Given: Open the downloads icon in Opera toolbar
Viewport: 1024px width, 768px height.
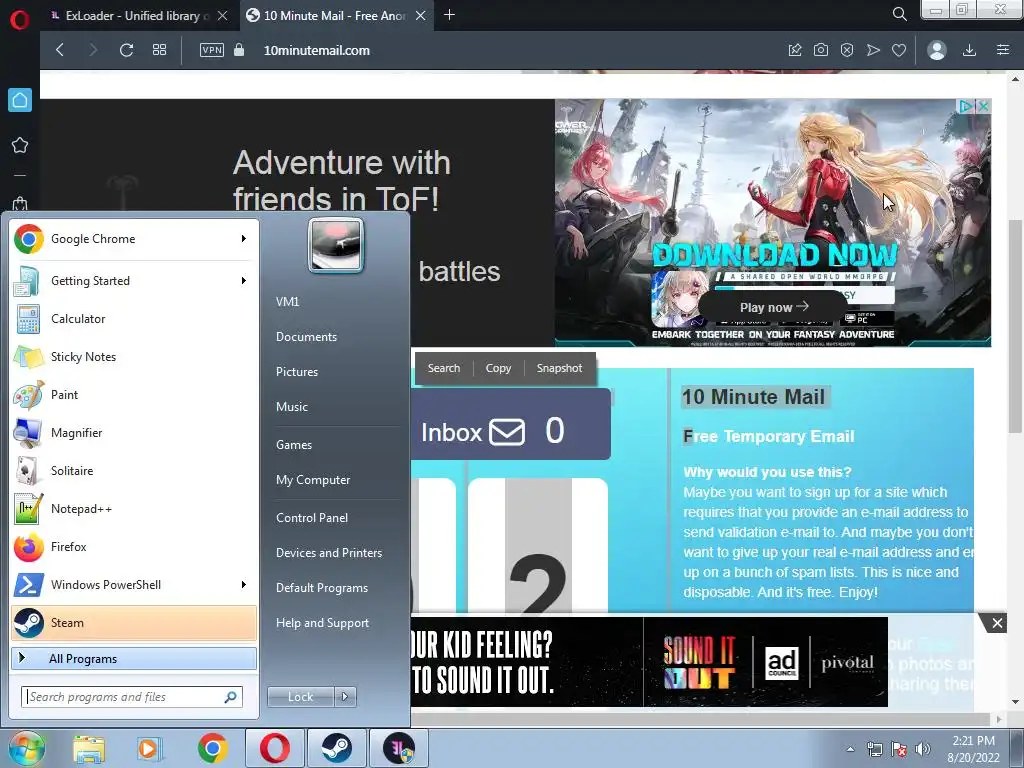Looking at the screenshot, I should pos(970,50).
